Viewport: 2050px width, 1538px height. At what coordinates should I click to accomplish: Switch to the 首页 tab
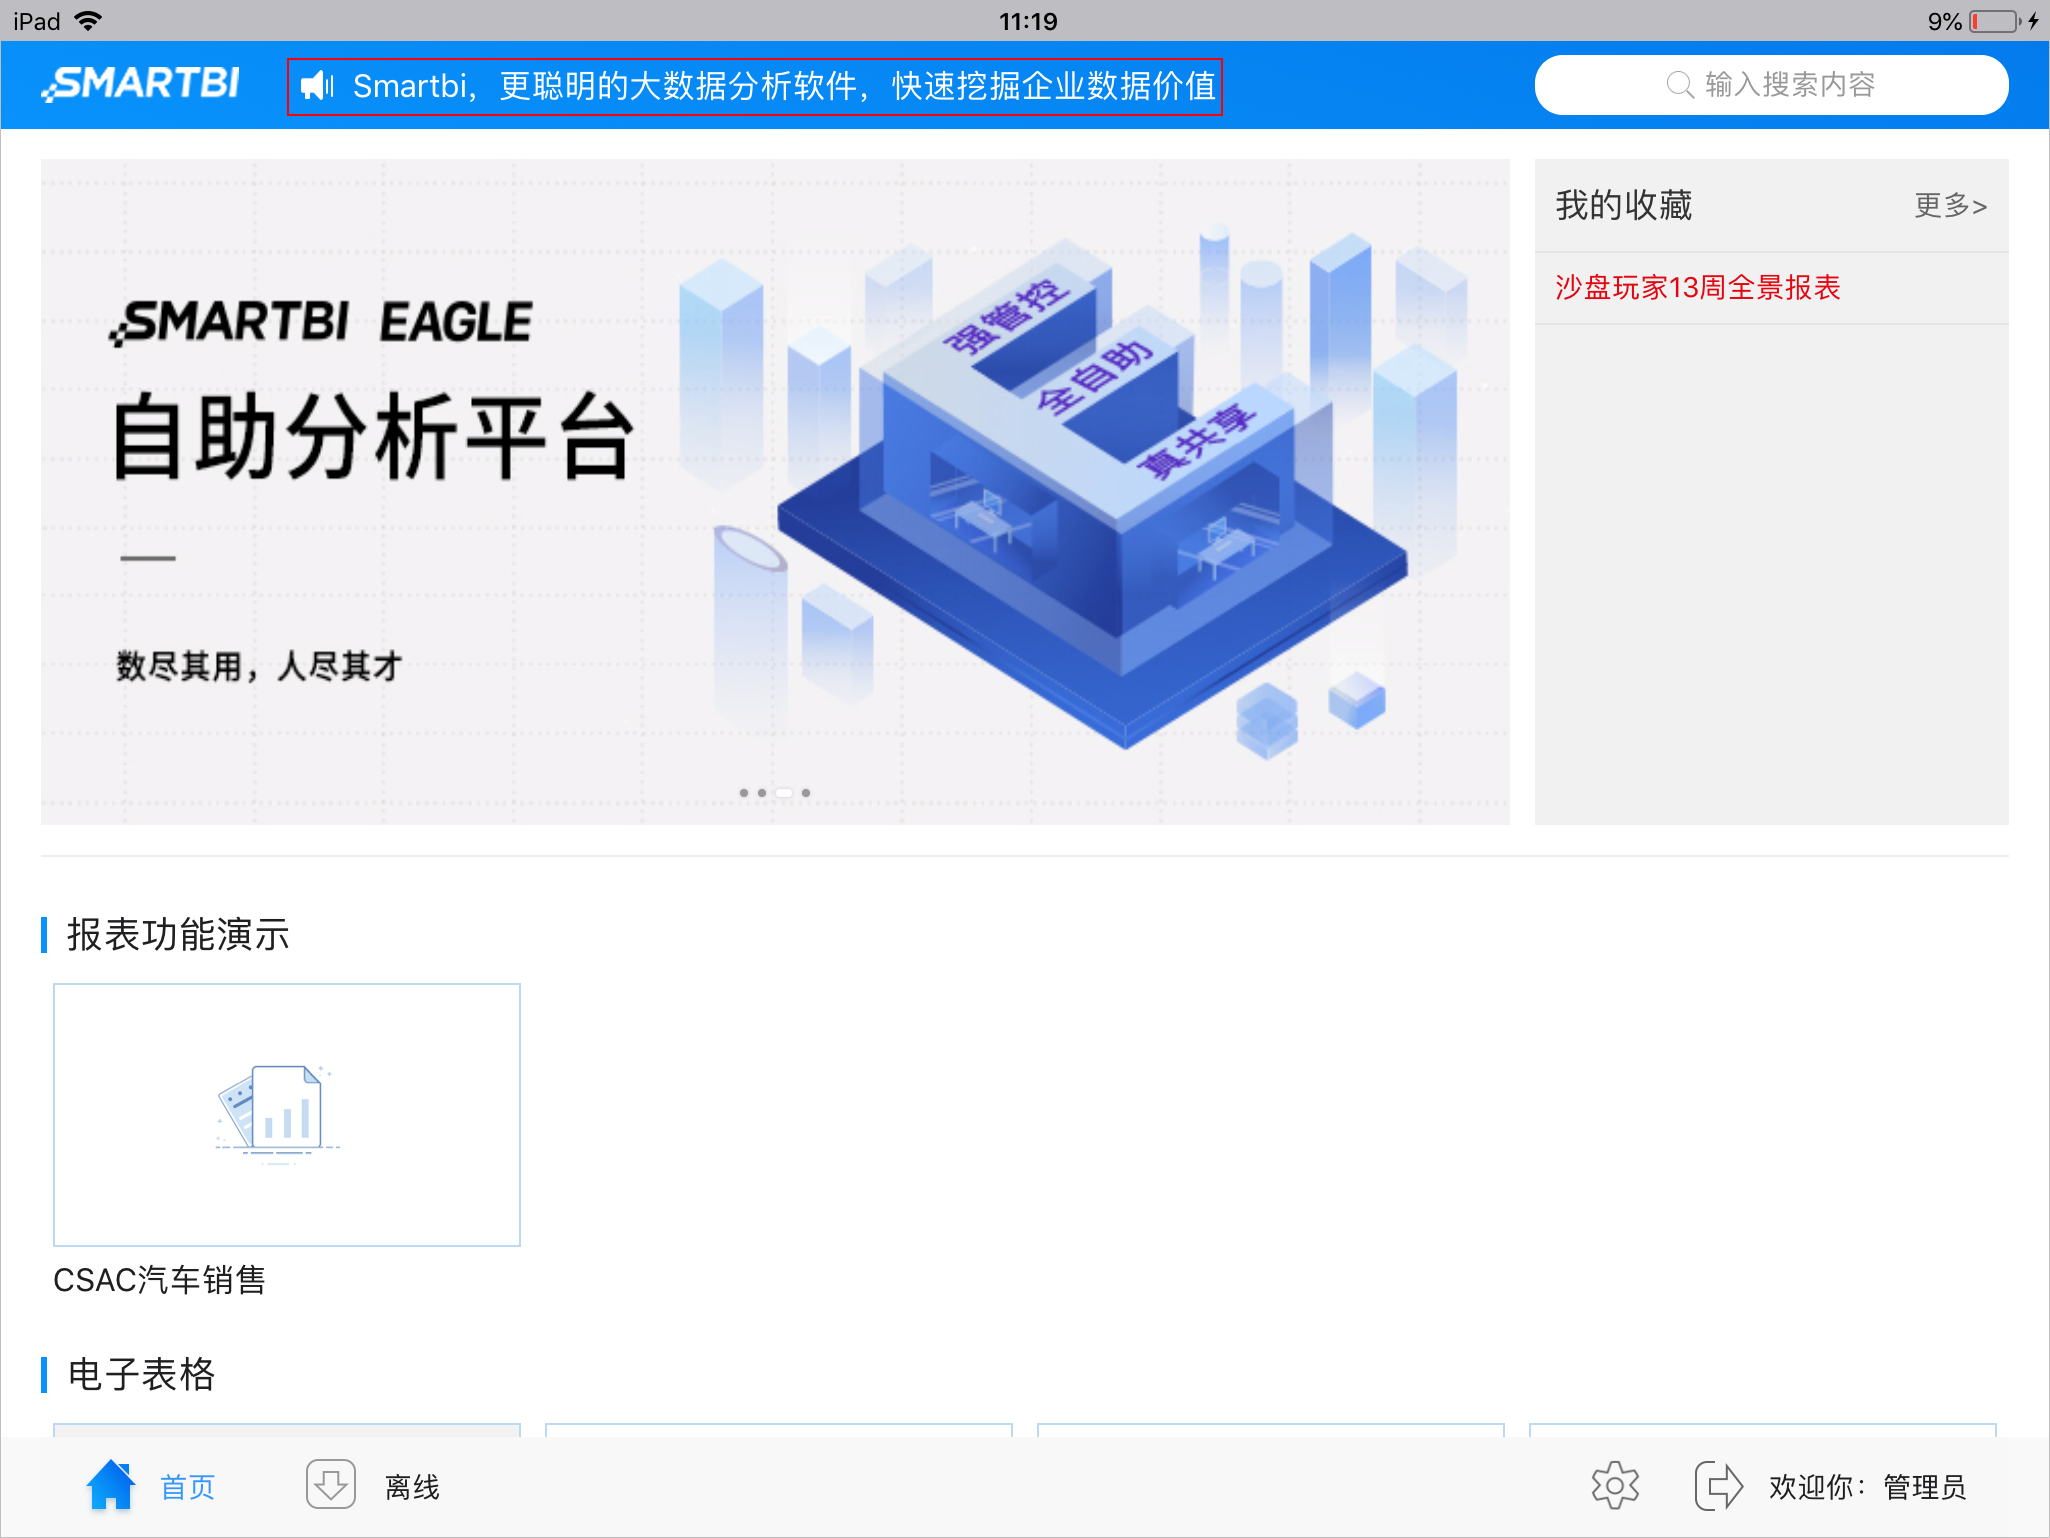188,1487
